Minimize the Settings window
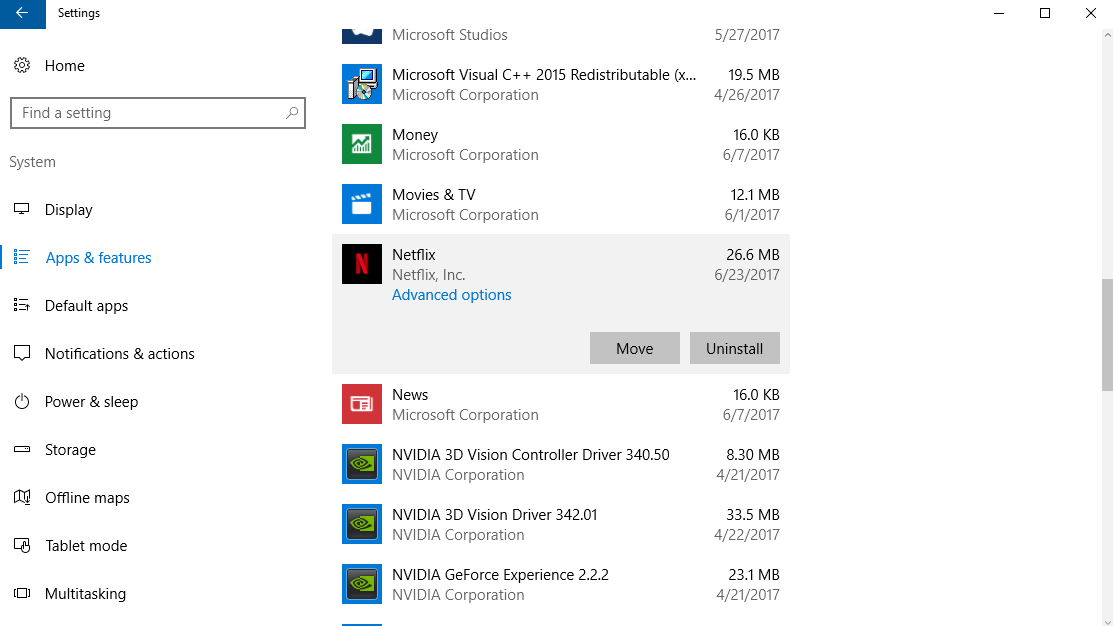Image resolution: width=1113 pixels, height=626 pixels. tap(999, 13)
